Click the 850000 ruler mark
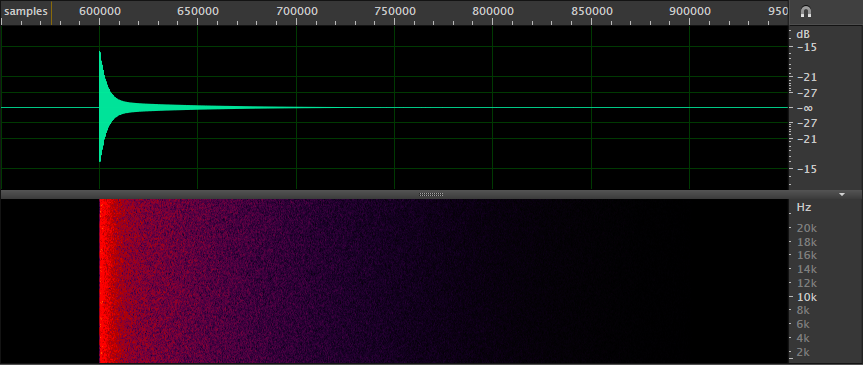 (591, 12)
